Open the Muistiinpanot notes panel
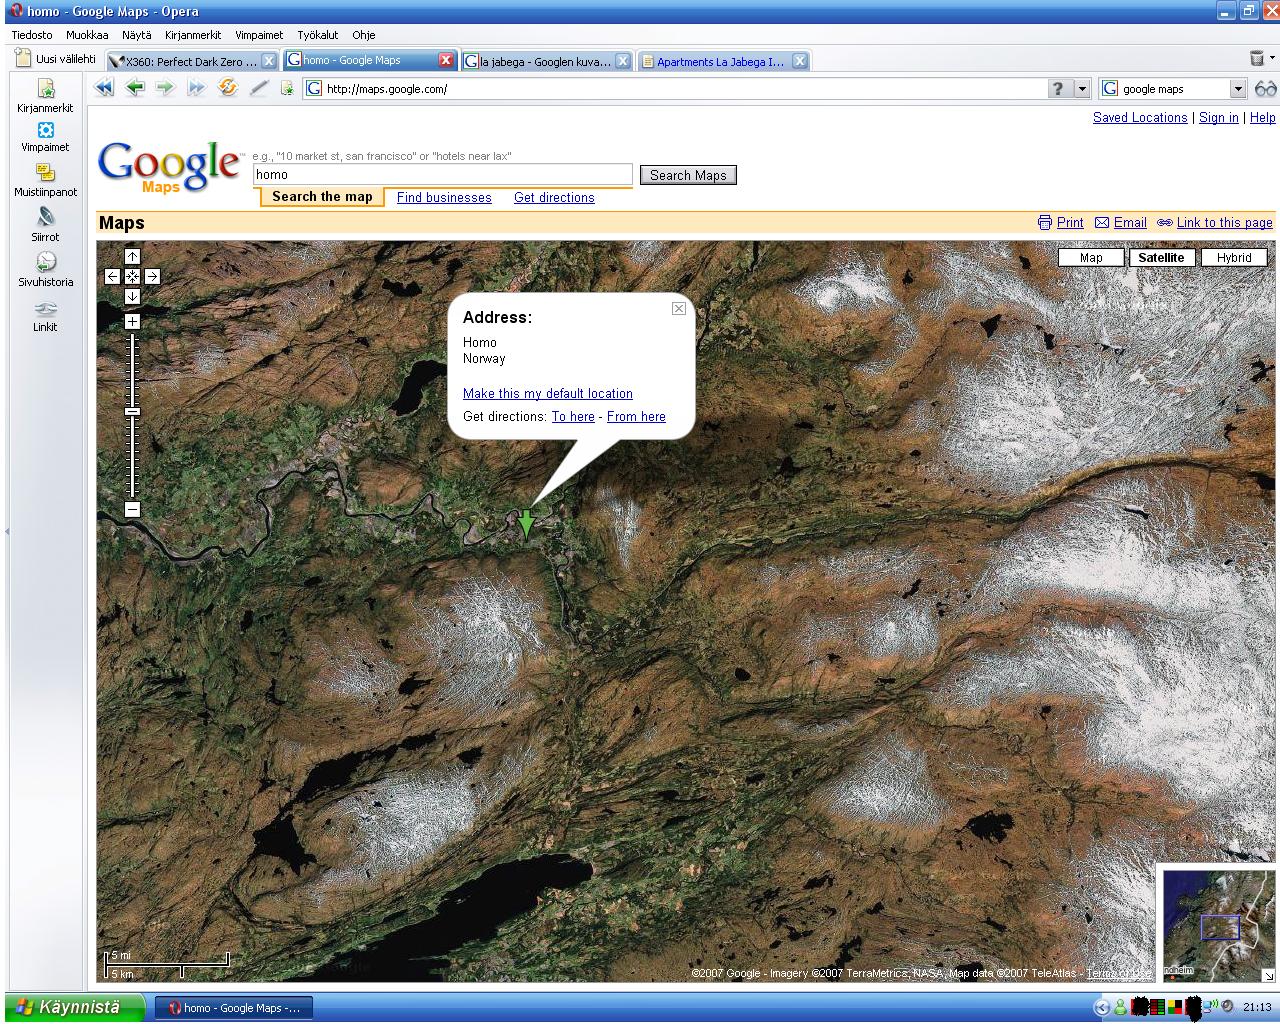 click(x=45, y=180)
